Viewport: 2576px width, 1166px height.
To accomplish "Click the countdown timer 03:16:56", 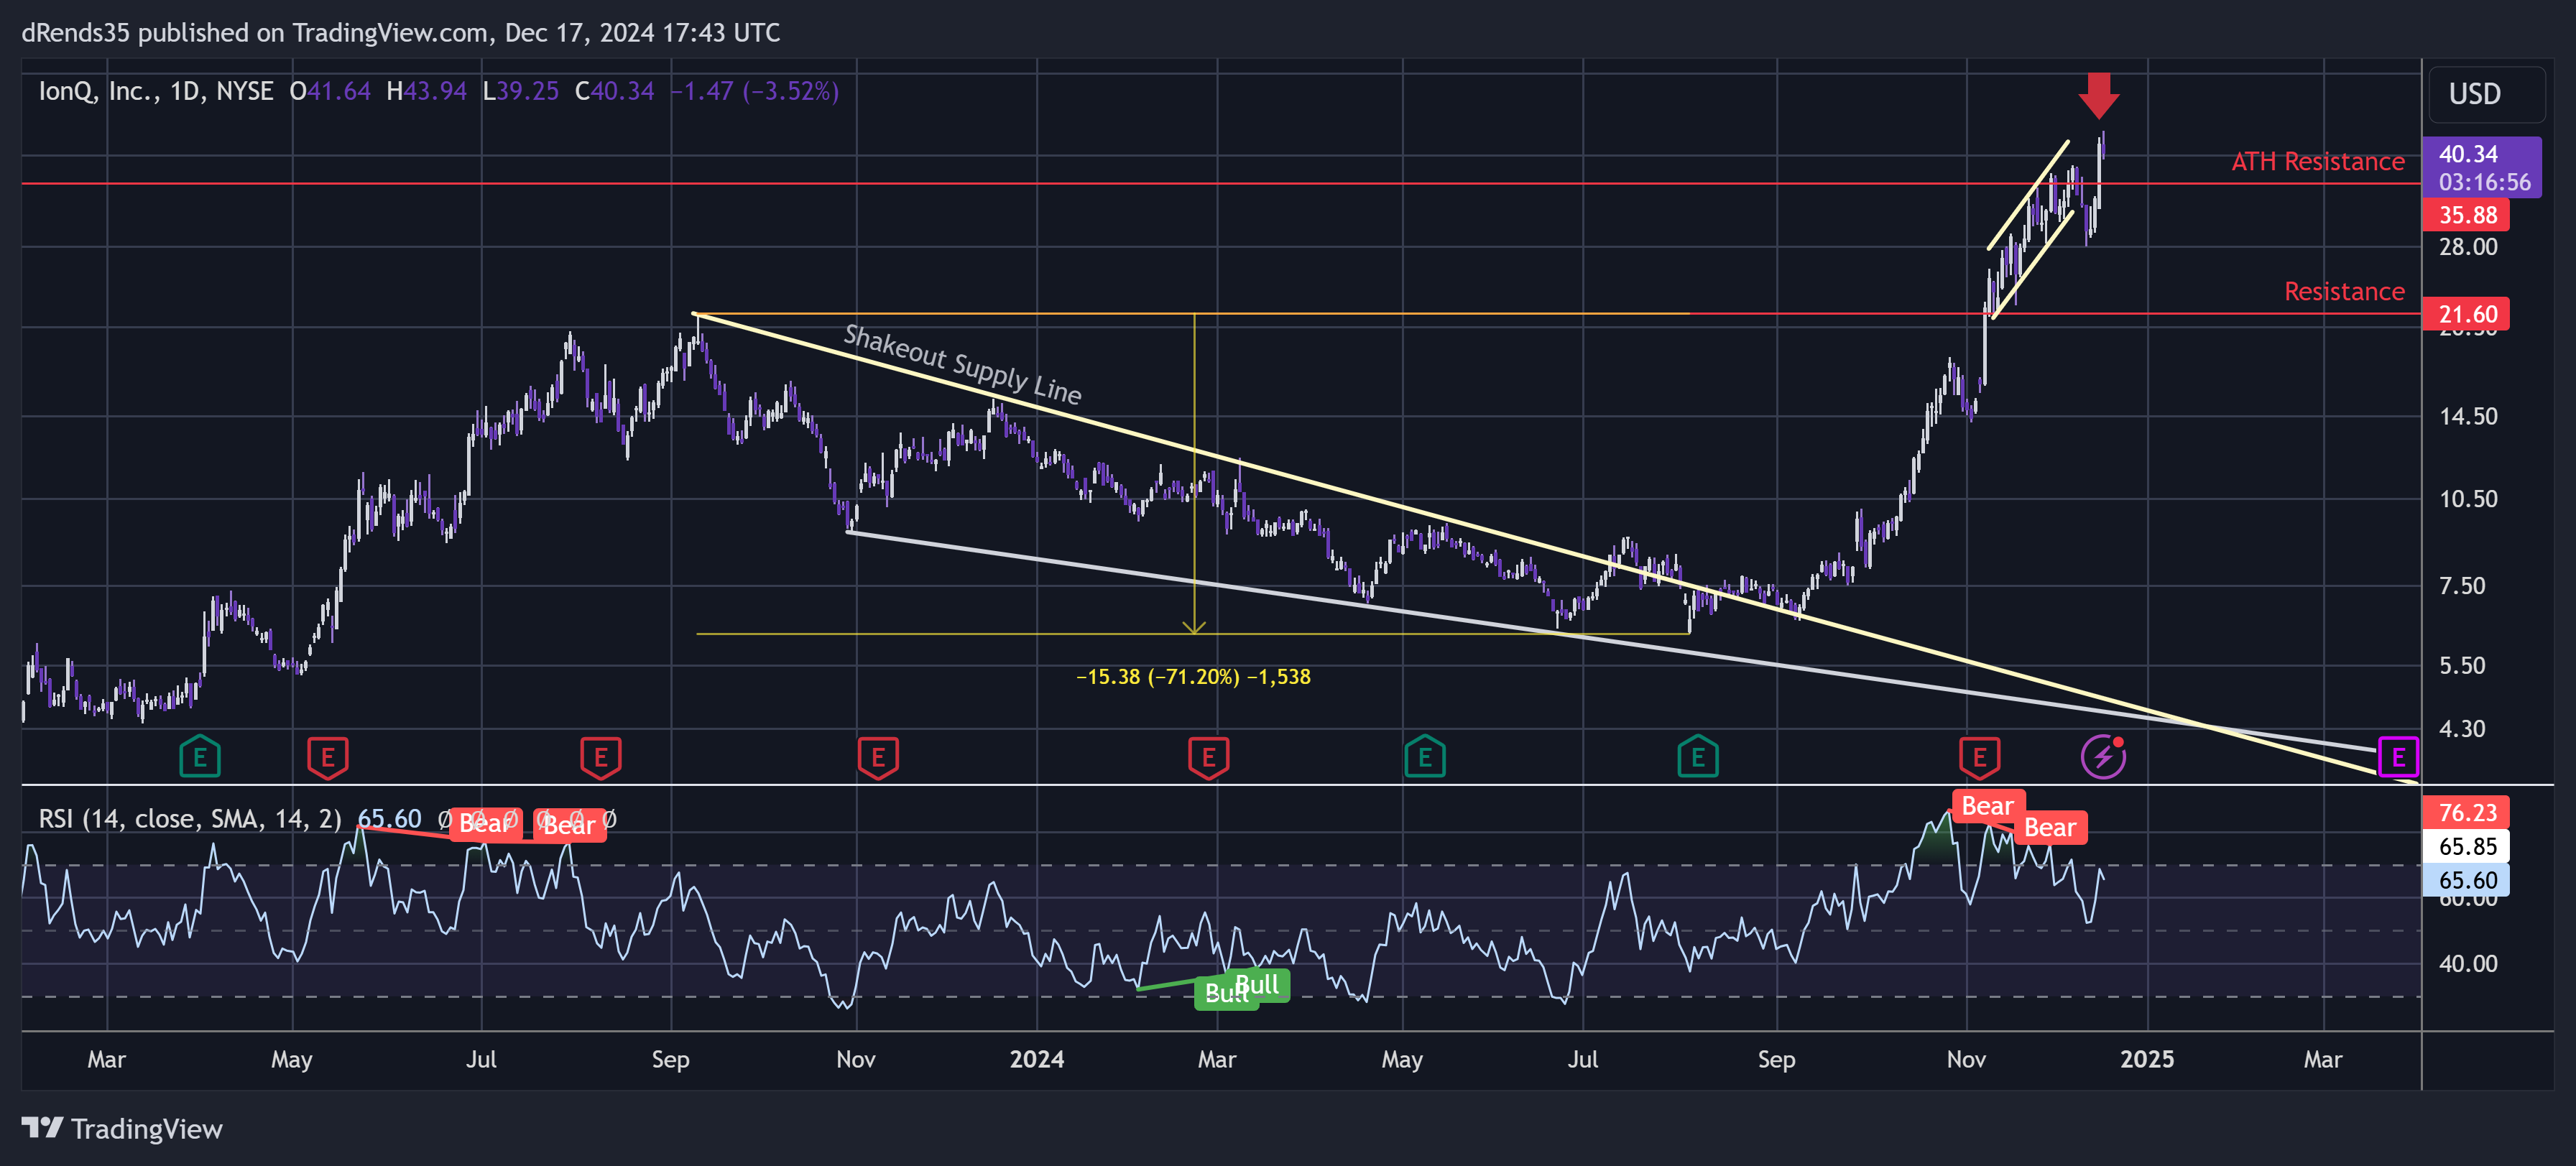I will [2484, 182].
